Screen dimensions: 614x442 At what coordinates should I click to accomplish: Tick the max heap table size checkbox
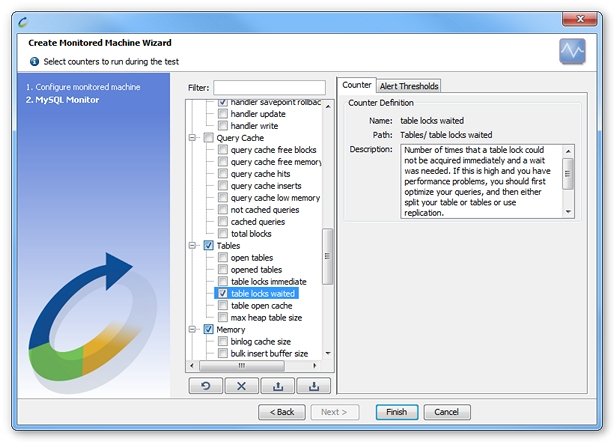223,317
